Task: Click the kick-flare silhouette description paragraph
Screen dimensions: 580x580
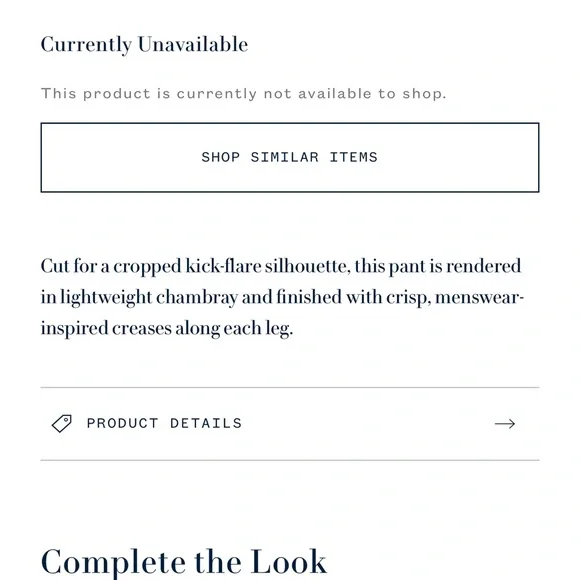Action: click(282, 297)
